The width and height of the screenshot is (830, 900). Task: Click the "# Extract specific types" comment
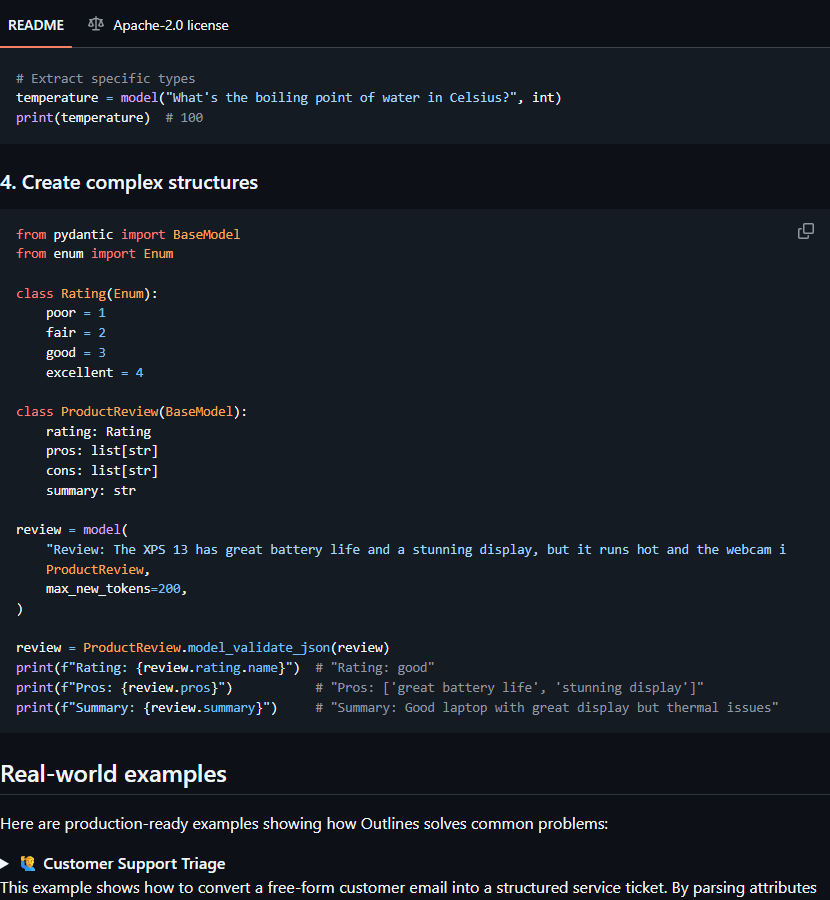click(106, 79)
